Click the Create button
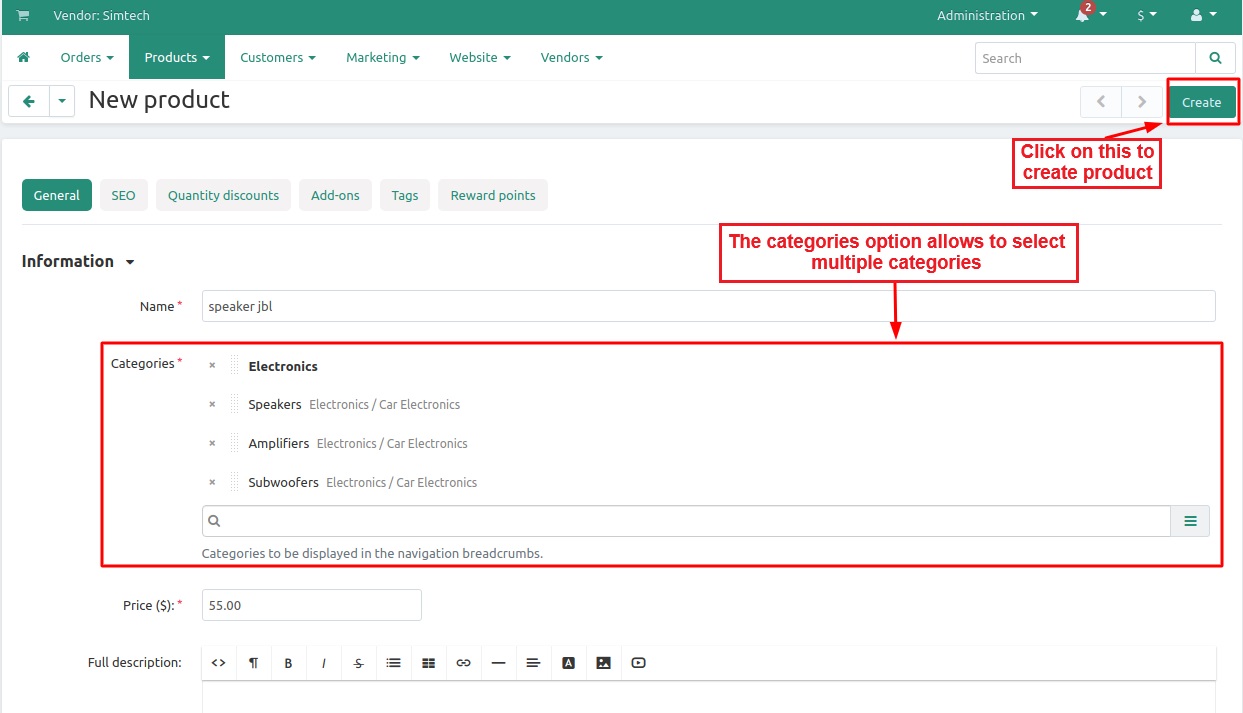The width and height of the screenshot is (1243, 713). (1201, 102)
